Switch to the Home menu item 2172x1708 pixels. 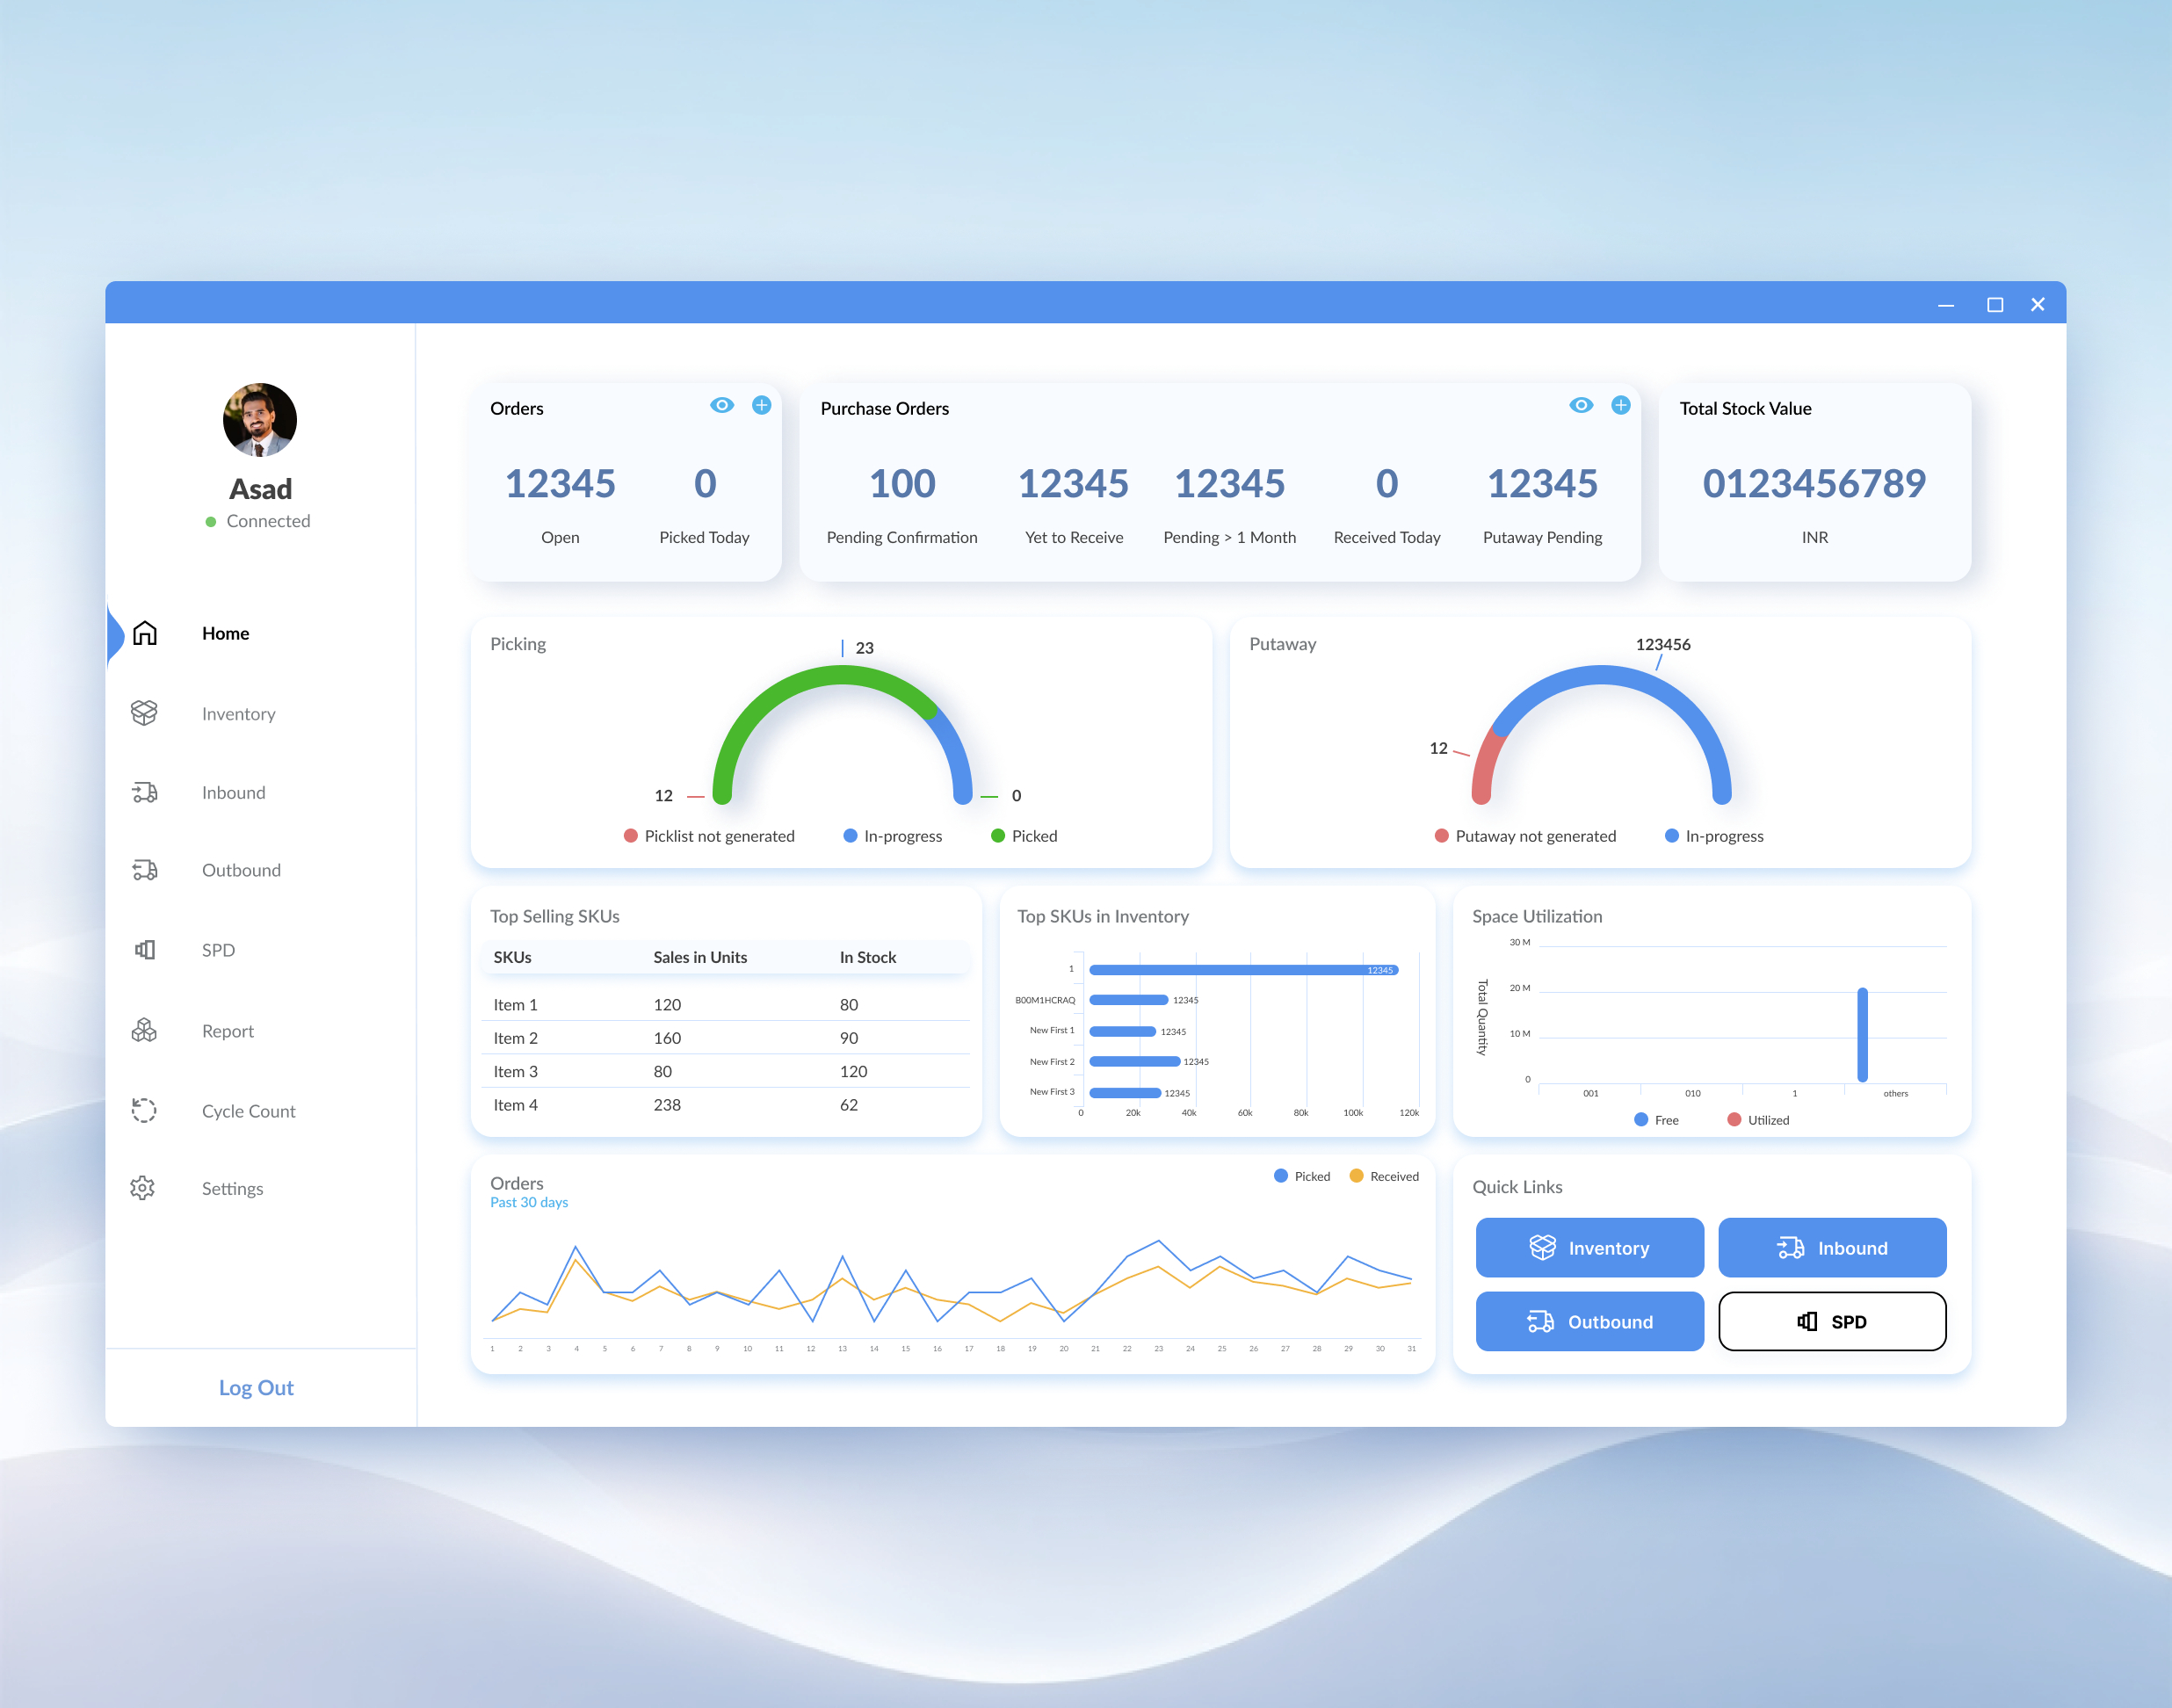click(x=225, y=633)
